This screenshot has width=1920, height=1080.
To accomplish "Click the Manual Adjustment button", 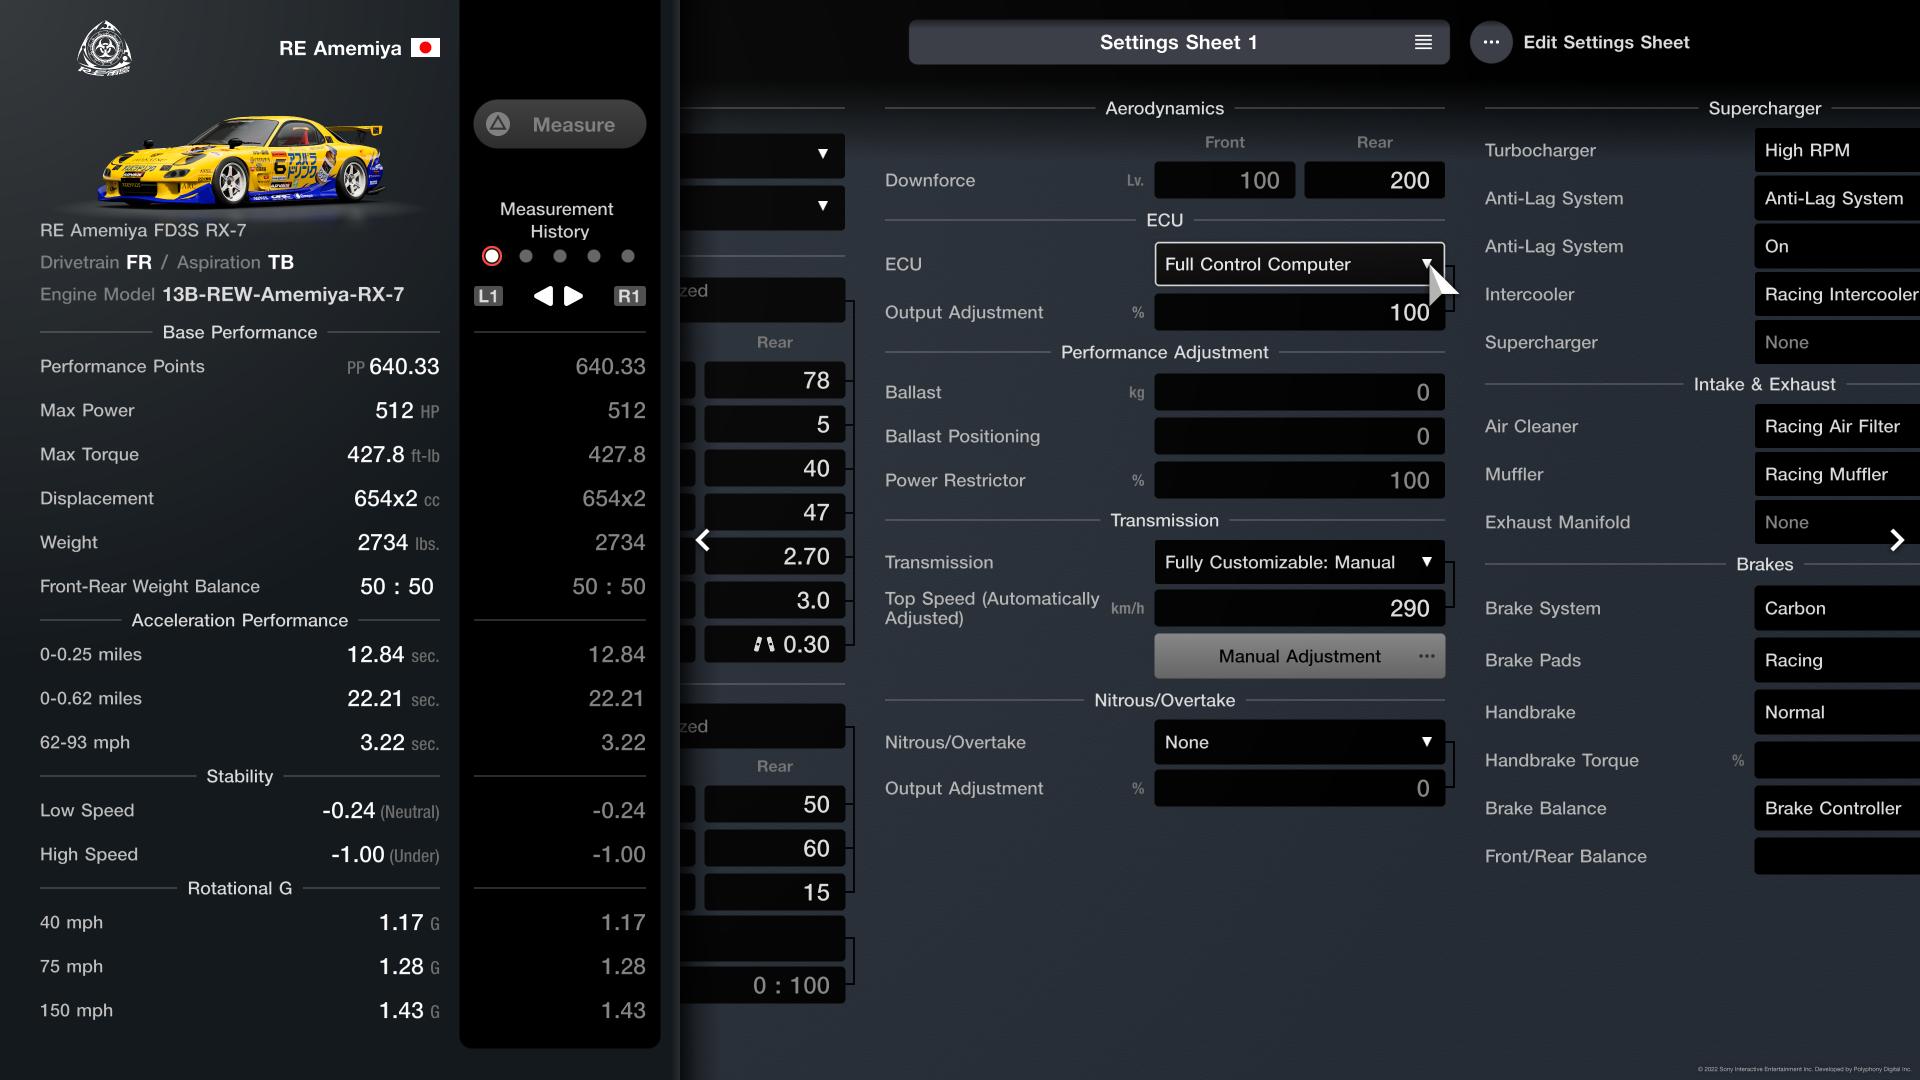I will tap(1299, 656).
